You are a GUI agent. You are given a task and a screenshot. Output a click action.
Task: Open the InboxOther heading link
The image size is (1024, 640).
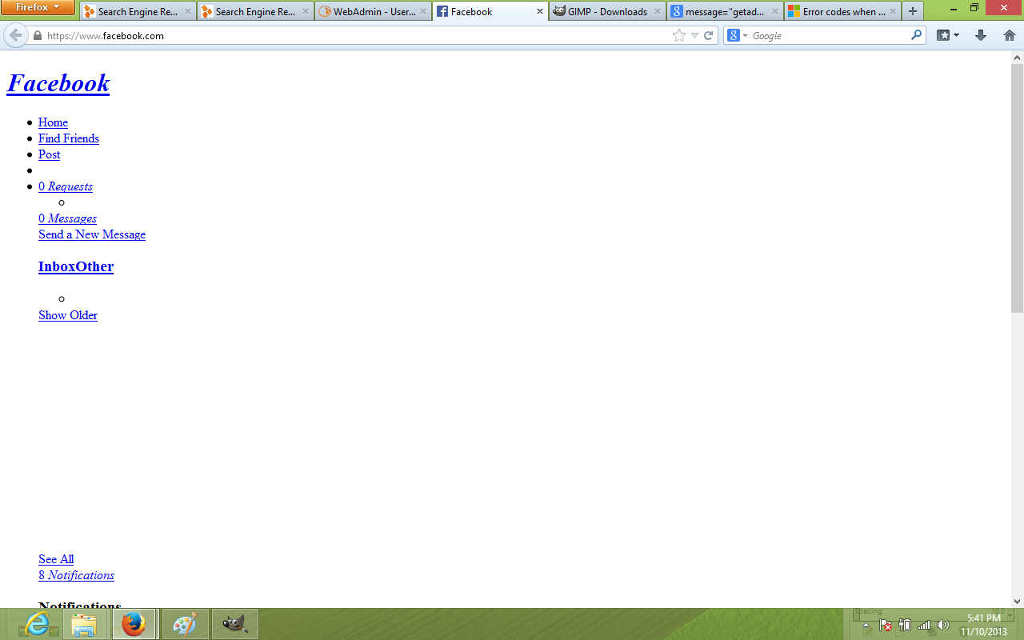[76, 266]
